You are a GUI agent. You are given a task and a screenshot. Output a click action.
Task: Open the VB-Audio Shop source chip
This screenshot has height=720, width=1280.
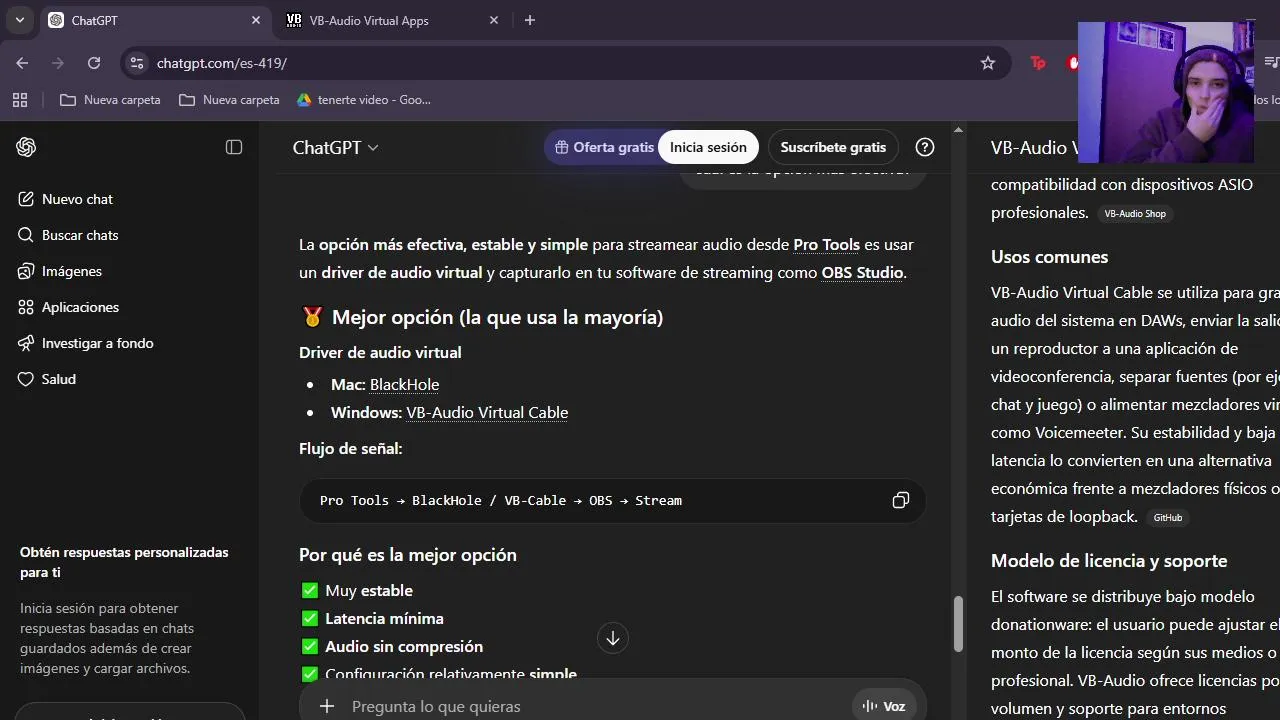tap(1134, 214)
